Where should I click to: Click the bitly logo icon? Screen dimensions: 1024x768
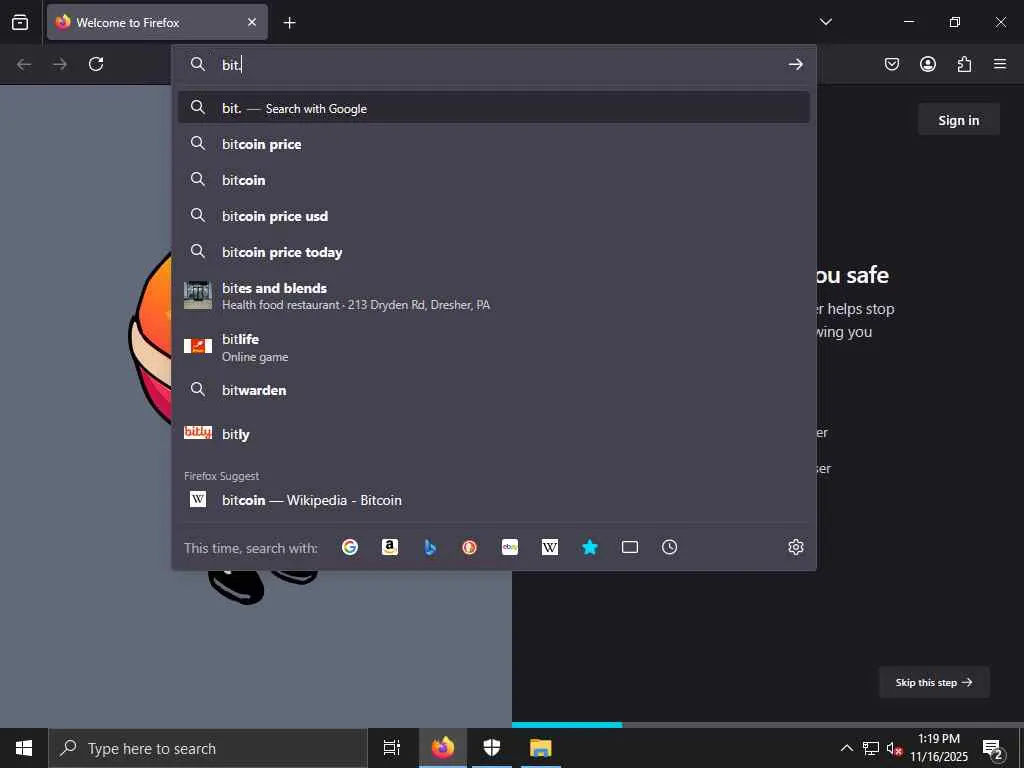pos(198,432)
